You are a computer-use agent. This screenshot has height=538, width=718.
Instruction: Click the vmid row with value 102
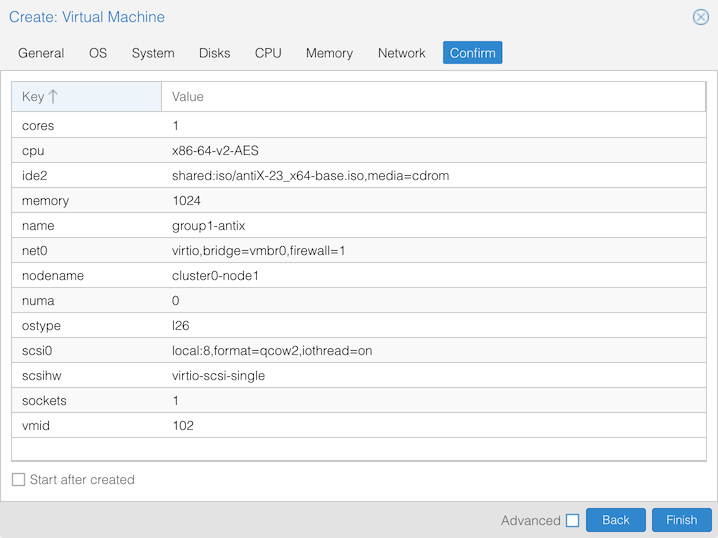click(x=358, y=426)
